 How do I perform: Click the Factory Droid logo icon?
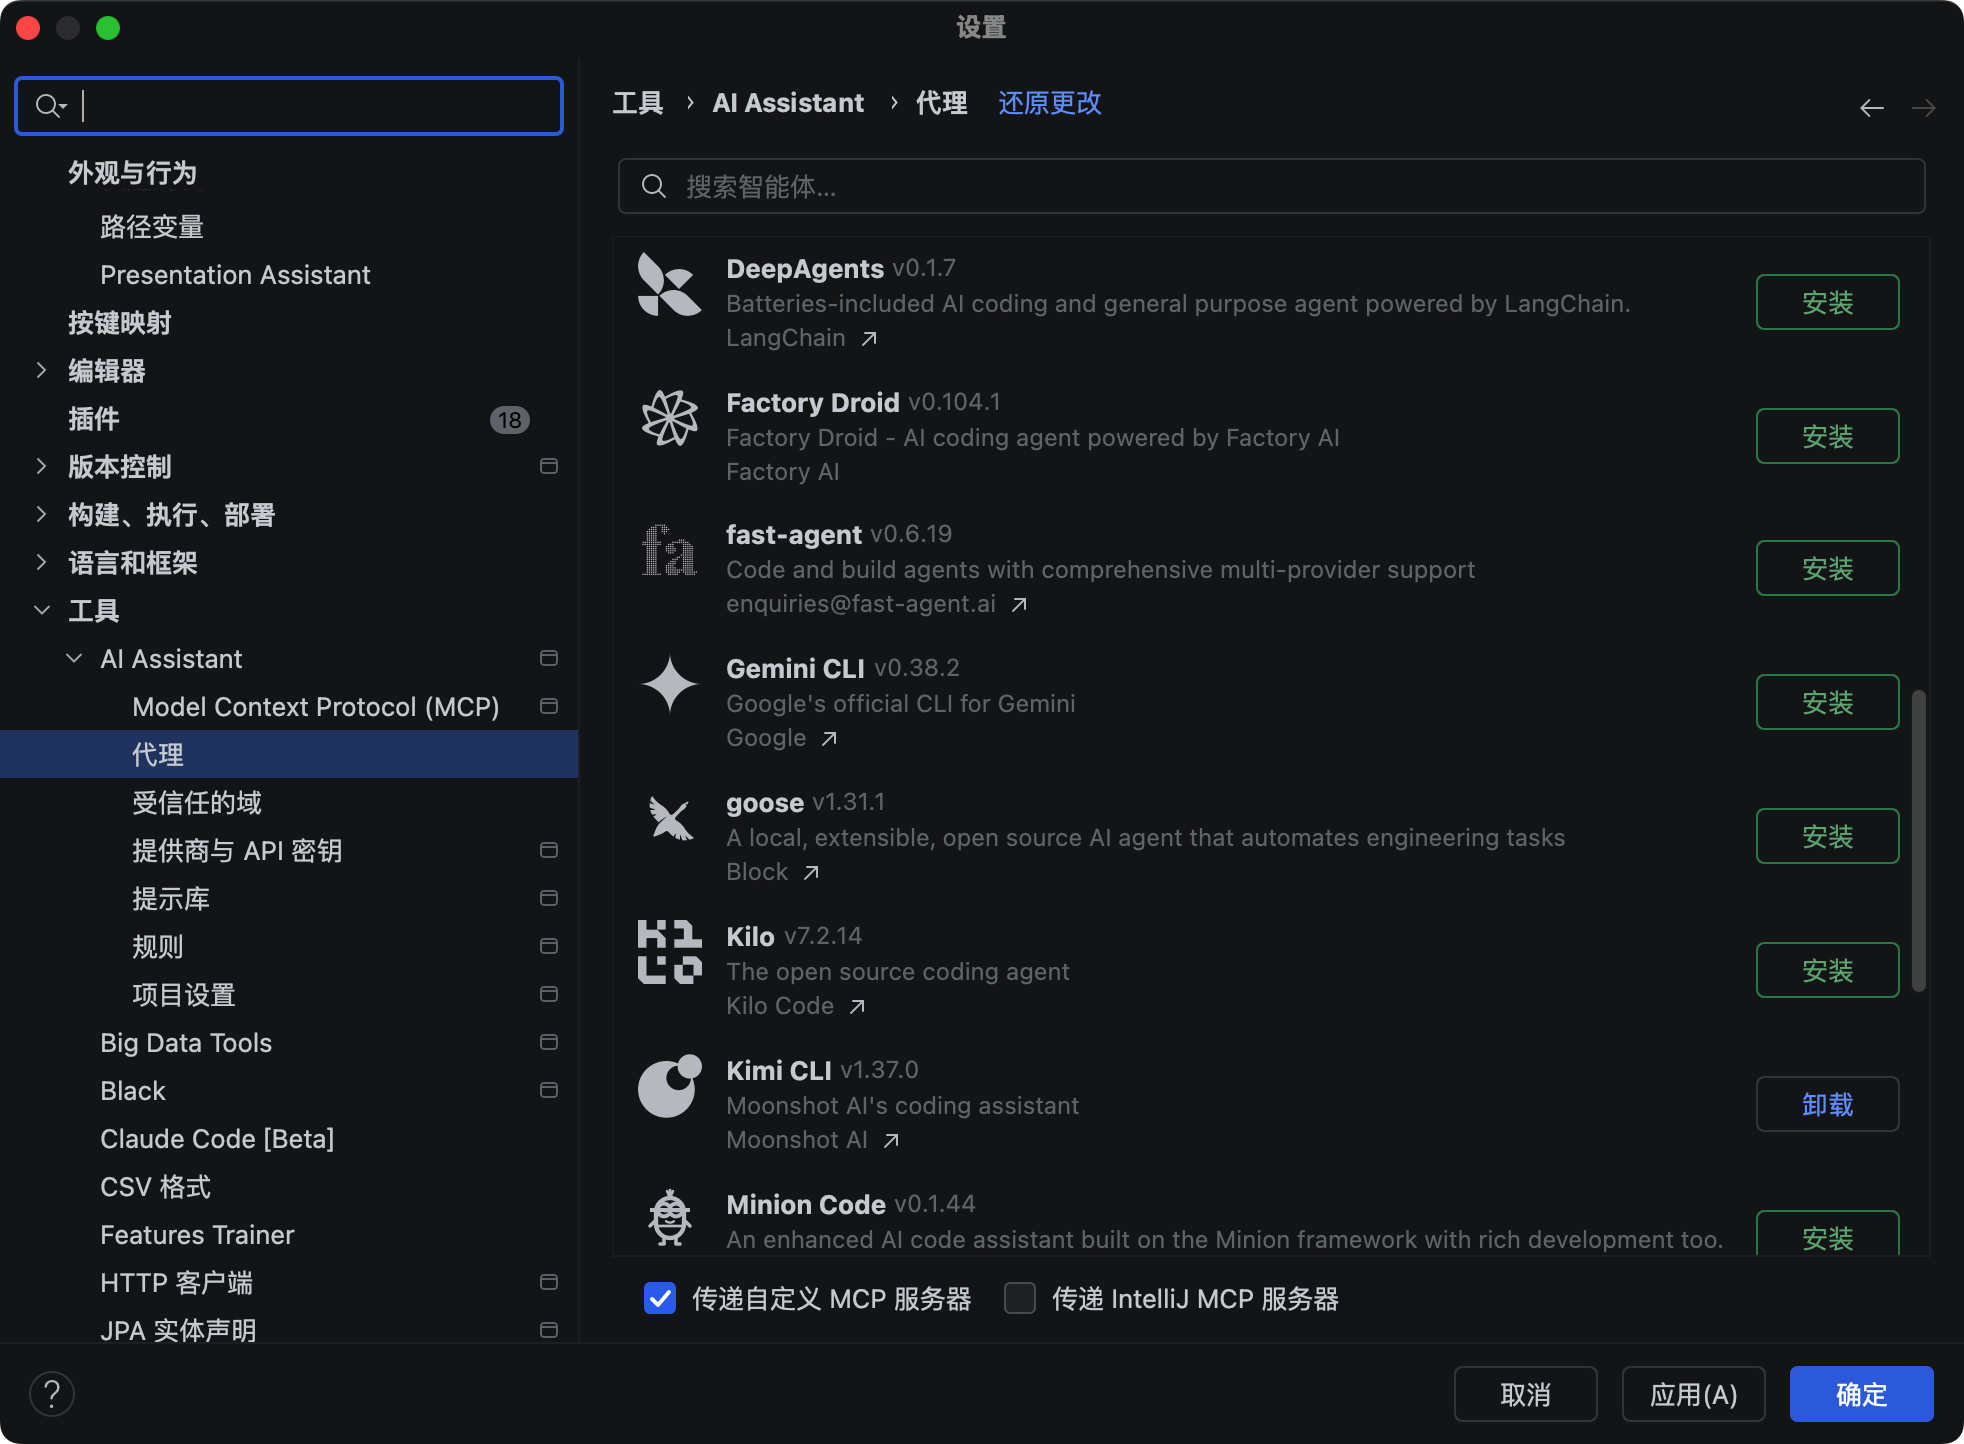669,418
